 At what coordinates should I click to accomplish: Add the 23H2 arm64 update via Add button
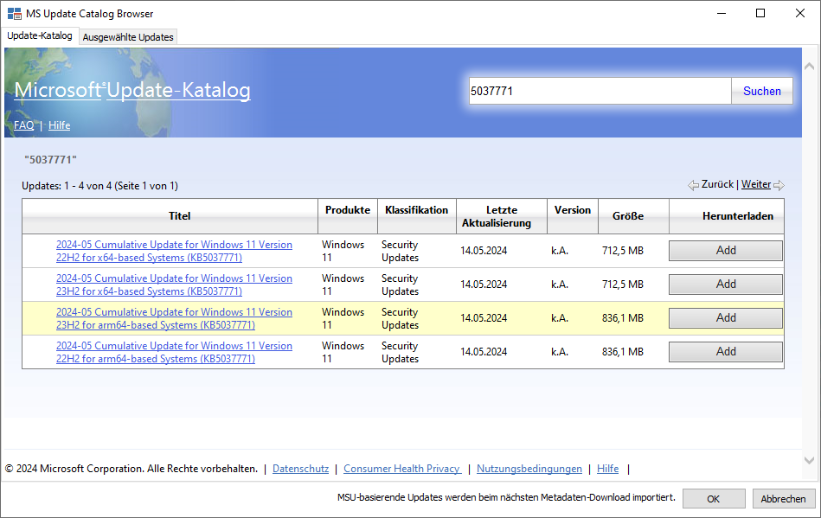(726, 318)
